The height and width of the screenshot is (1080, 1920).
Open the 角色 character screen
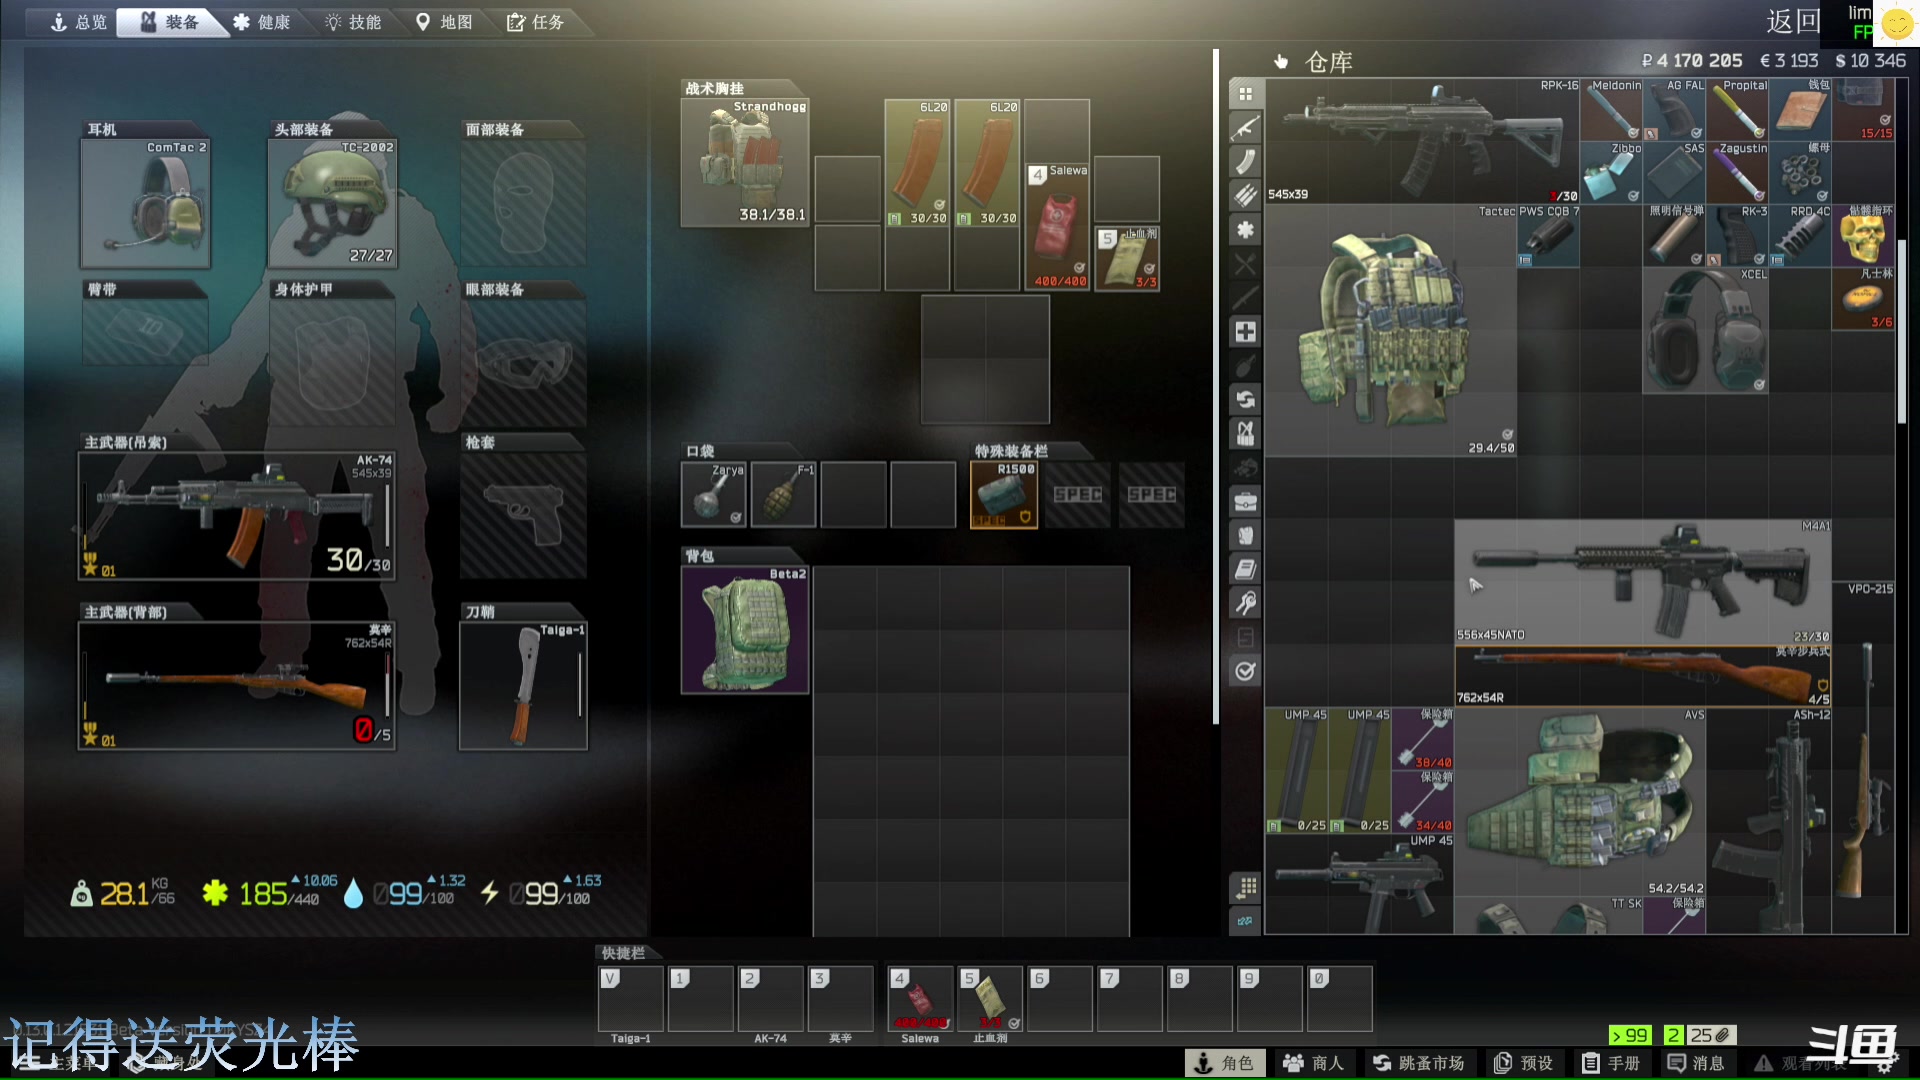coord(1225,1063)
